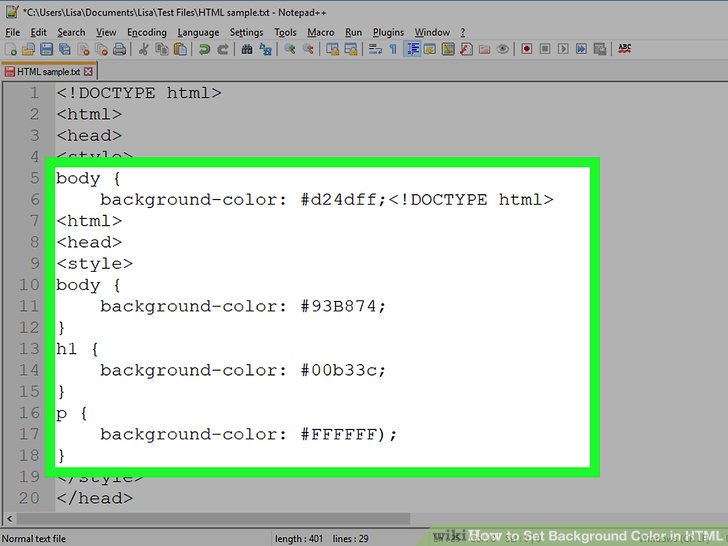This screenshot has height=546, width=728.
Task: Click 'Normal text file' in status bar
Action: pyautogui.click(x=34, y=539)
